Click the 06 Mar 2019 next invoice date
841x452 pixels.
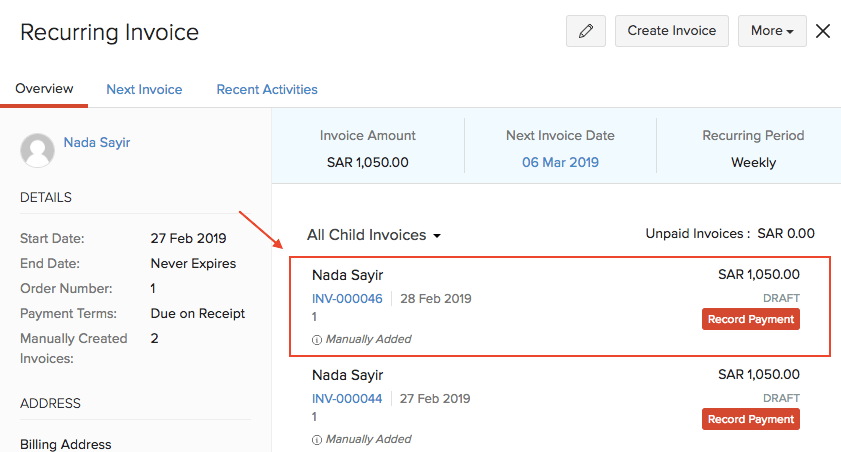tap(560, 162)
